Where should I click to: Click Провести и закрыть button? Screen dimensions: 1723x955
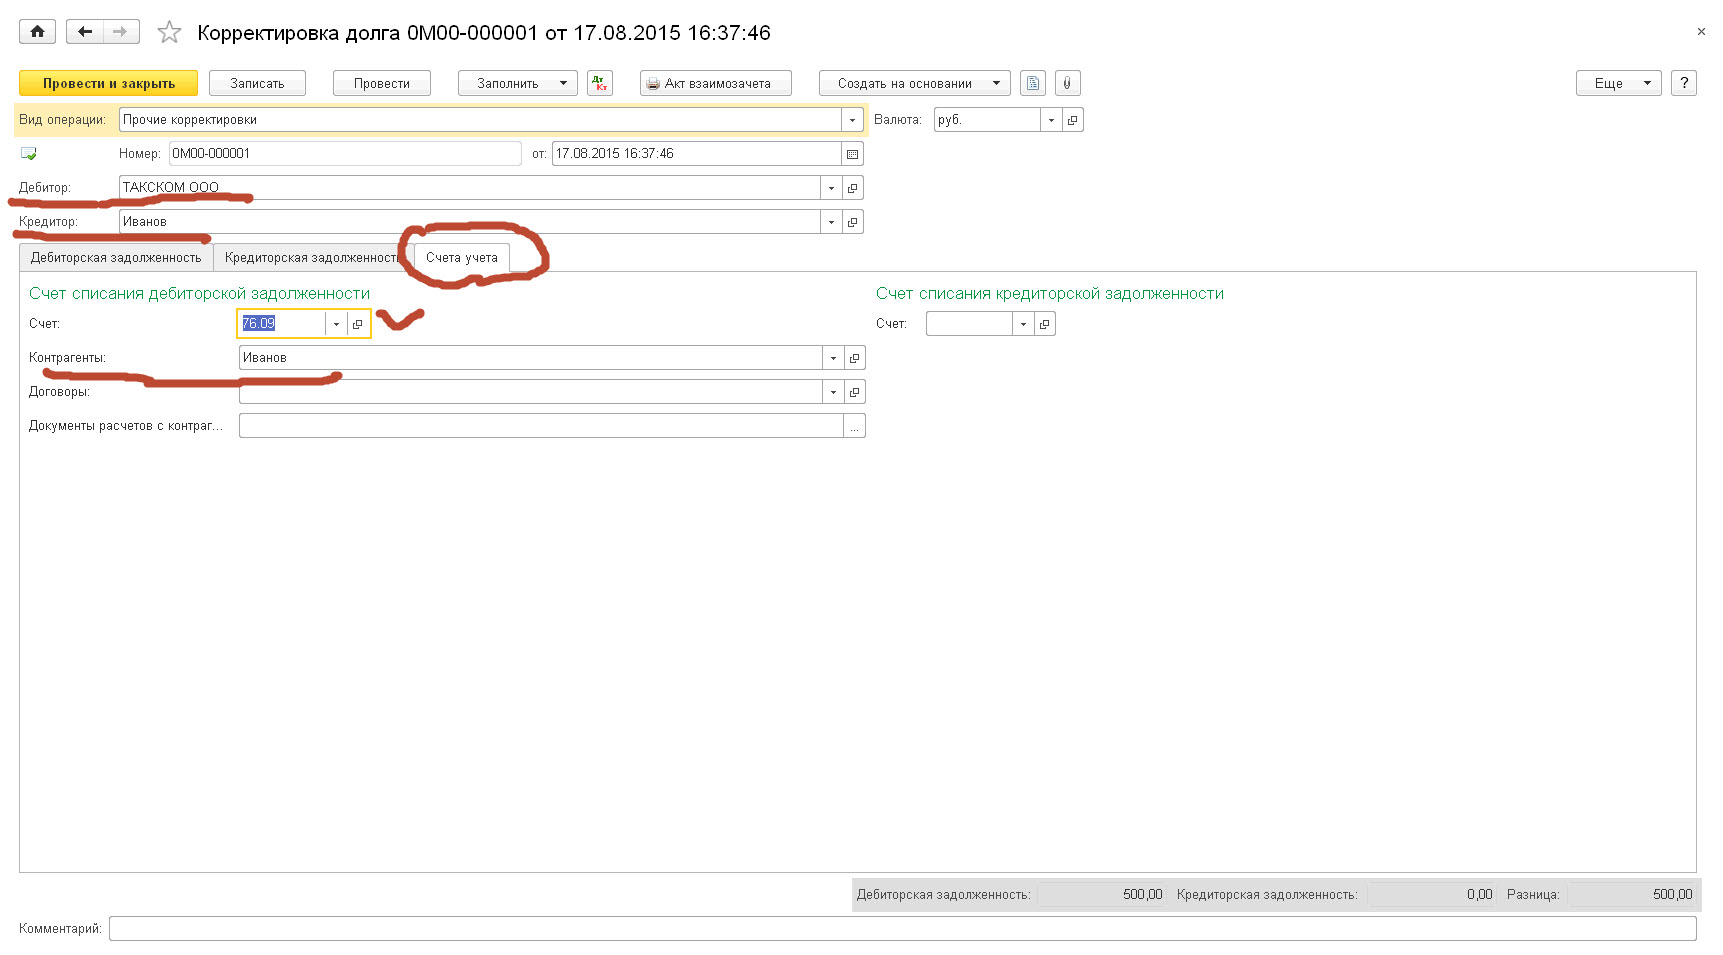[x=108, y=83]
